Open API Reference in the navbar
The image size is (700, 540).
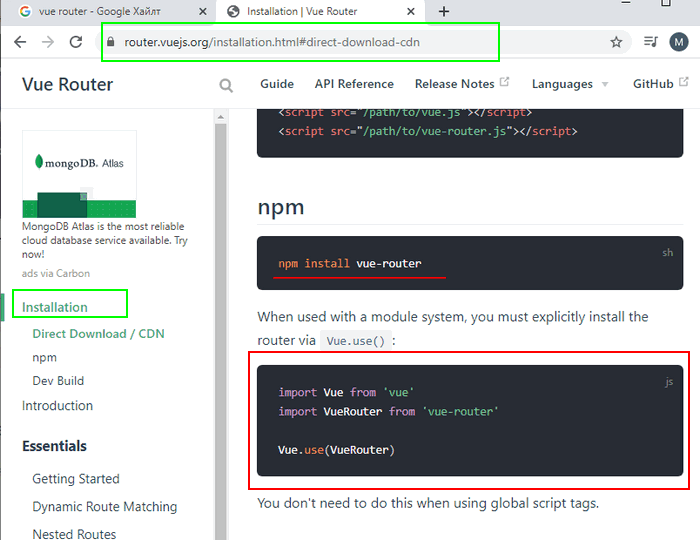(354, 84)
